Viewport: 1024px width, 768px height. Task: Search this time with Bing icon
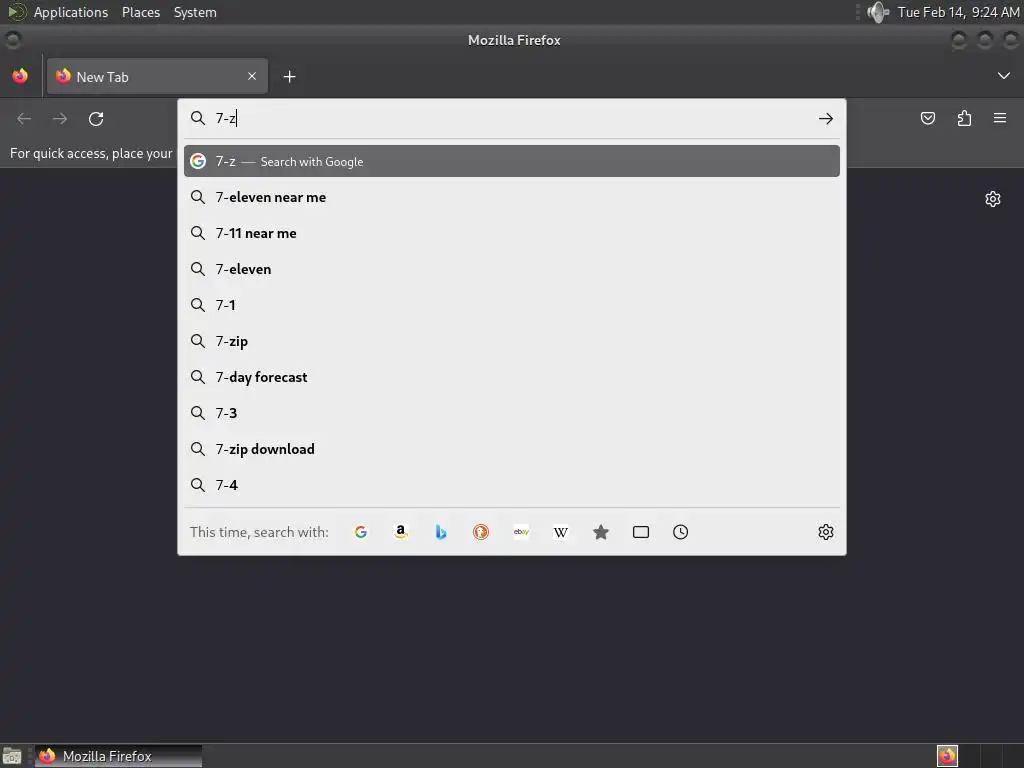pyautogui.click(x=441, y=532)
